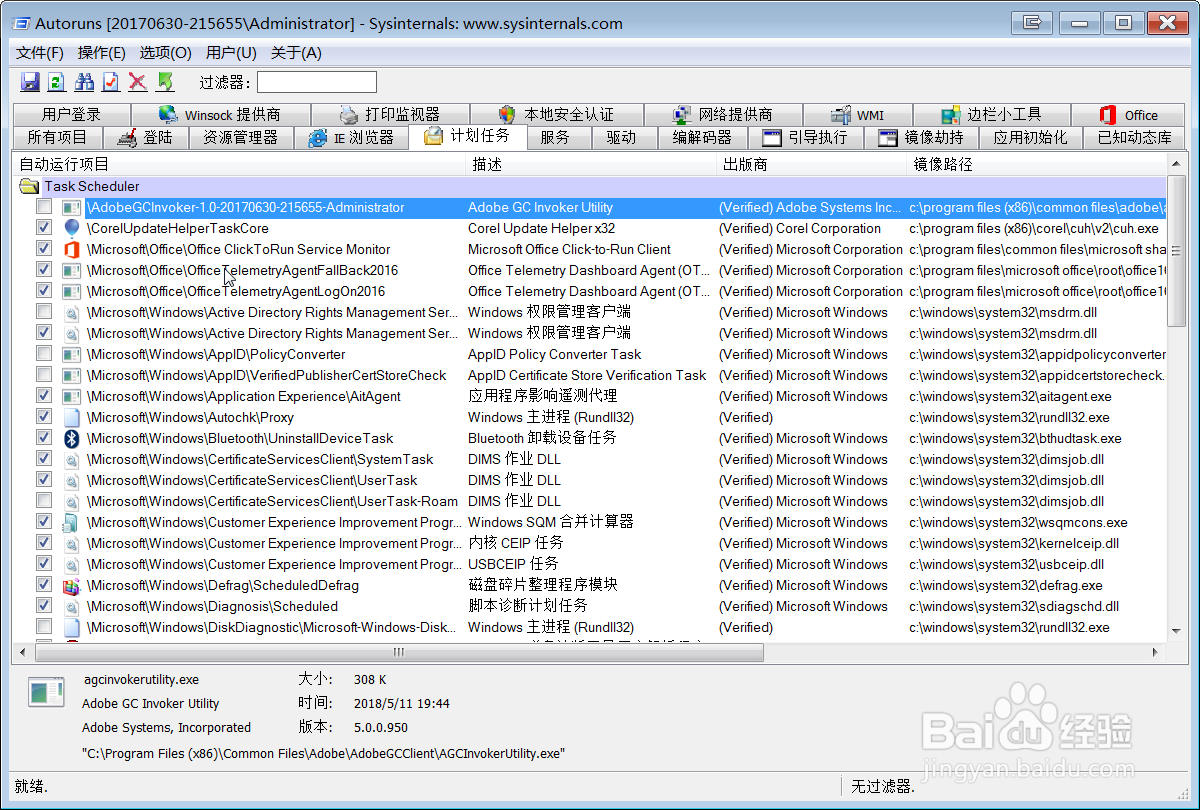
Task: Switch to the 本地安全认证 tab
Action: 556,115
